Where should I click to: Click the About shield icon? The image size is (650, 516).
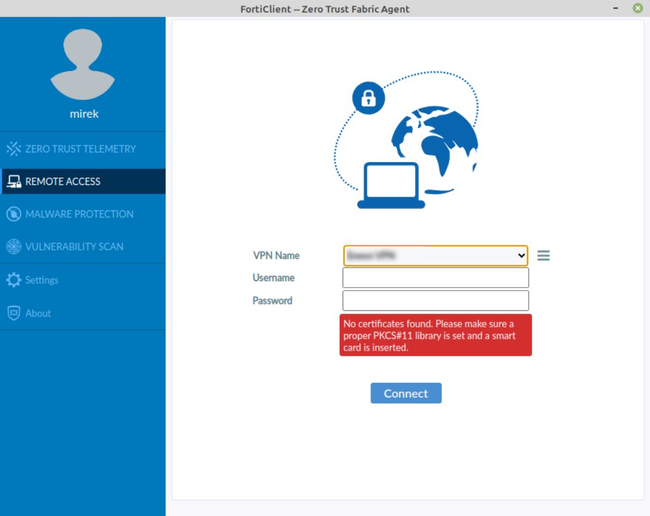[14, 313]
